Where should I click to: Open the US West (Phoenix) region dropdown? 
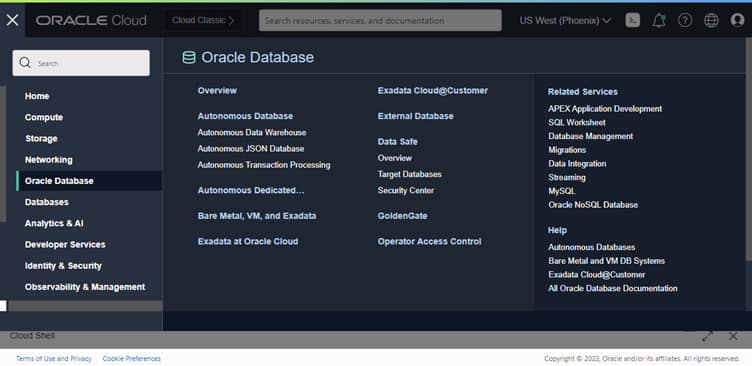(x=565, y=21)
